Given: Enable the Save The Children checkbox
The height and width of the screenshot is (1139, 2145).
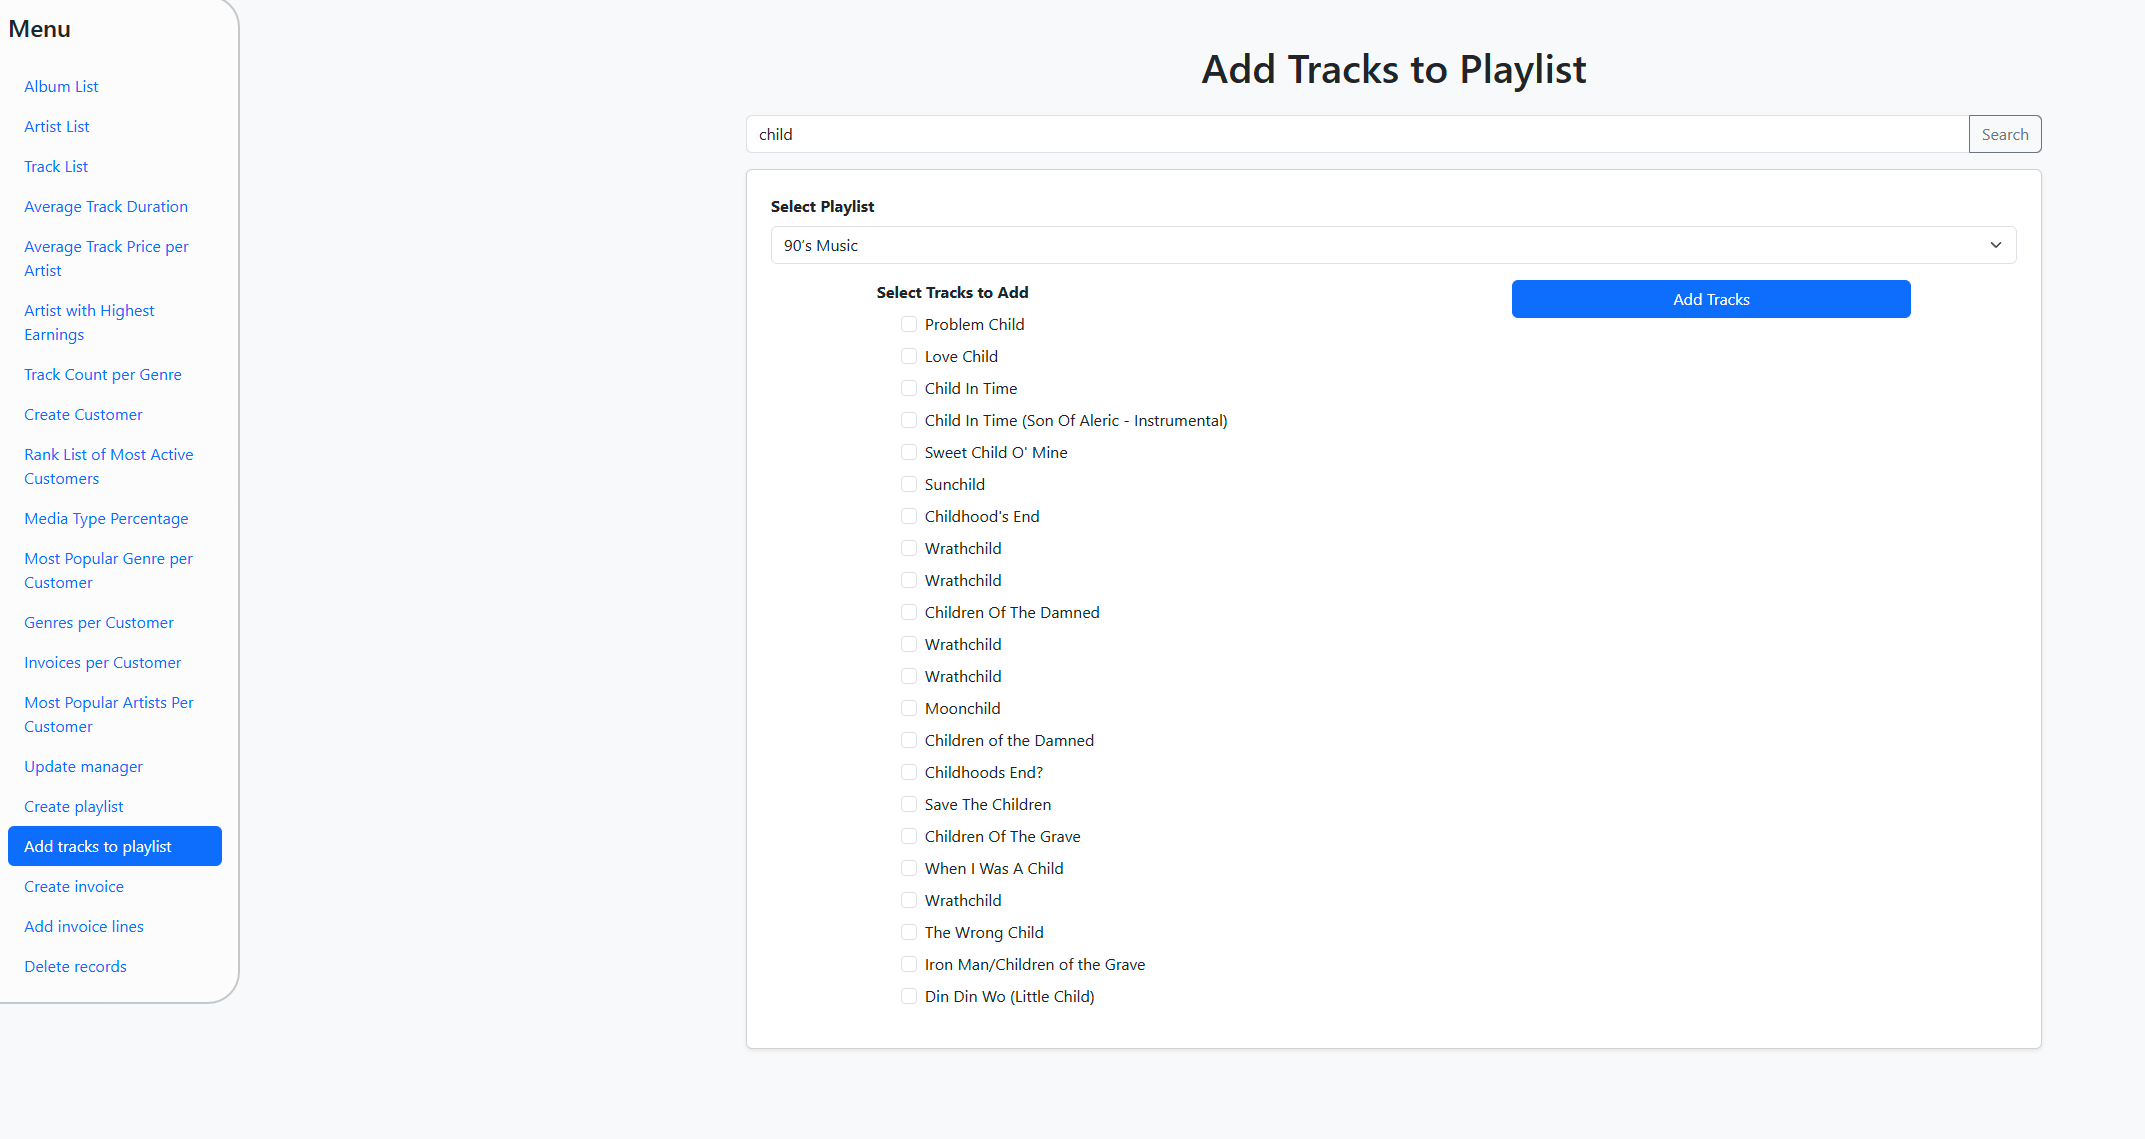Looking at the screenshot, I should (909, 804).
